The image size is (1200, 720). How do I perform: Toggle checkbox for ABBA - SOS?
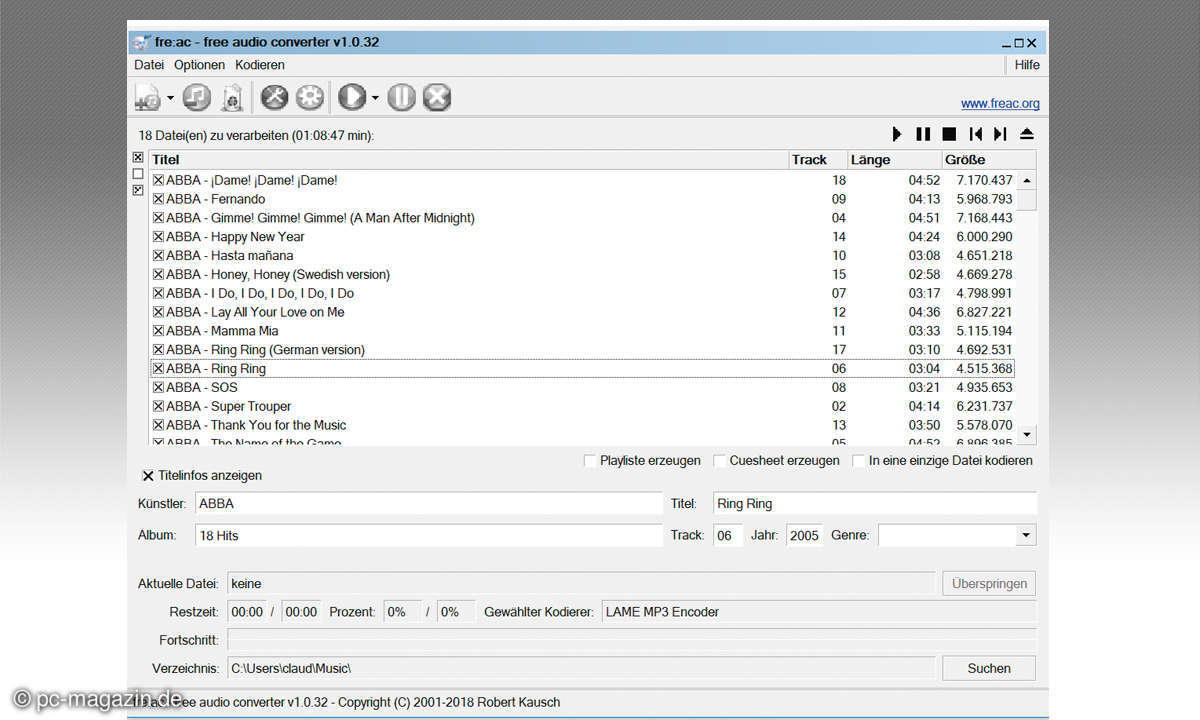(x=158, y=387)
